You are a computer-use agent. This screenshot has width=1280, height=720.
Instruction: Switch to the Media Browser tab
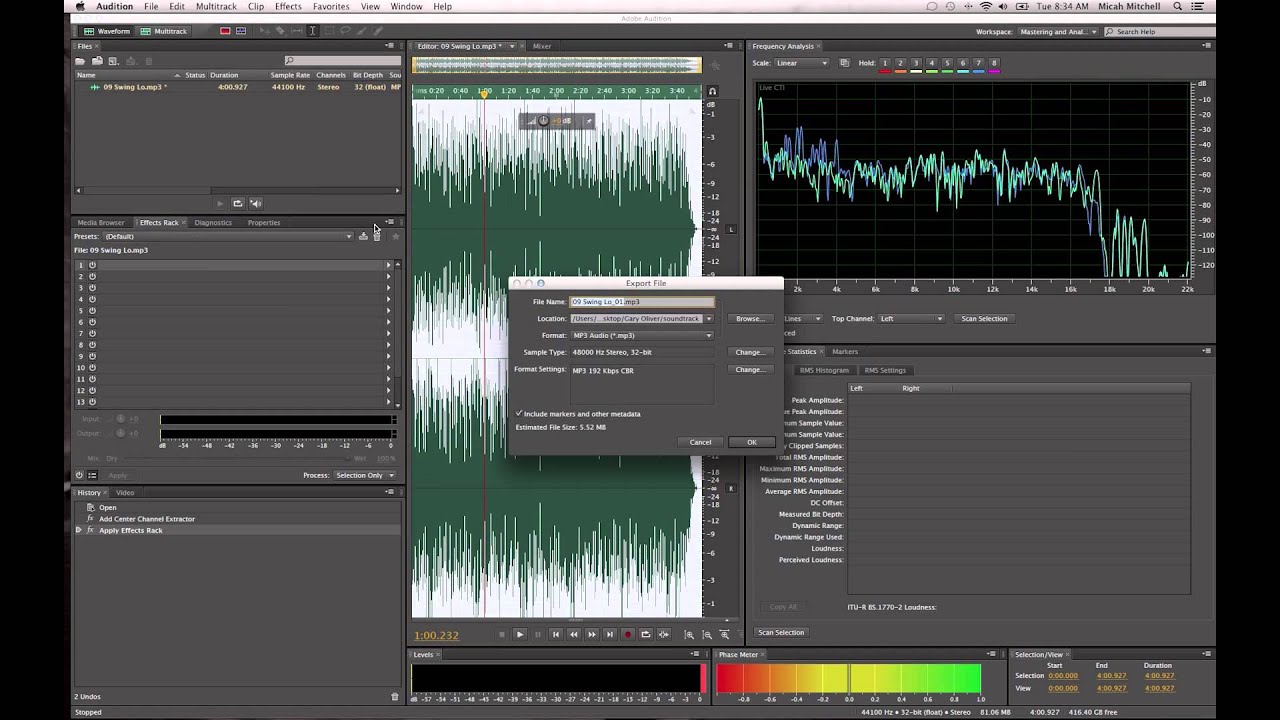[101, 223]
